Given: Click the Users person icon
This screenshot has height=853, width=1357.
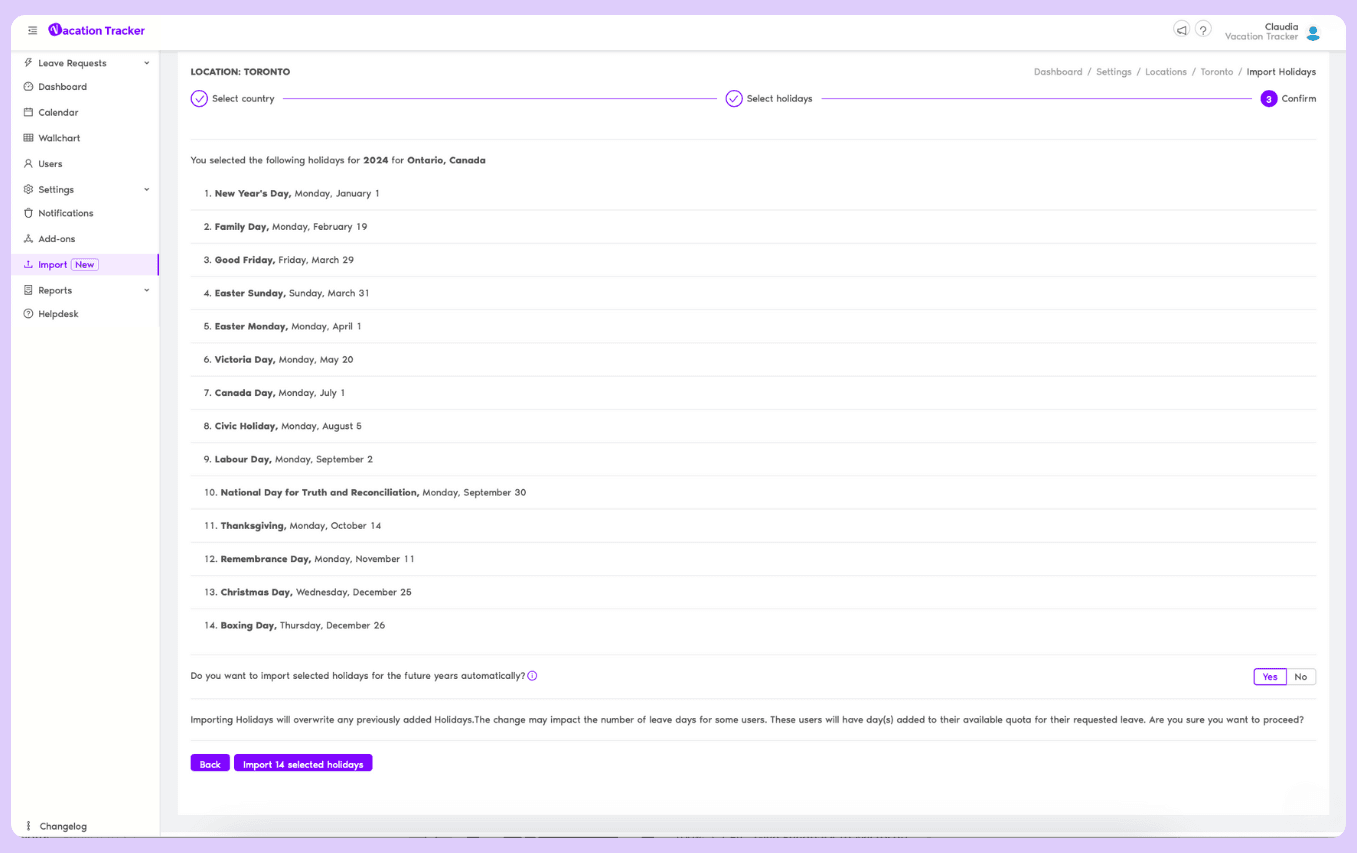Looking at the screenshot, I should coord(28,164).
